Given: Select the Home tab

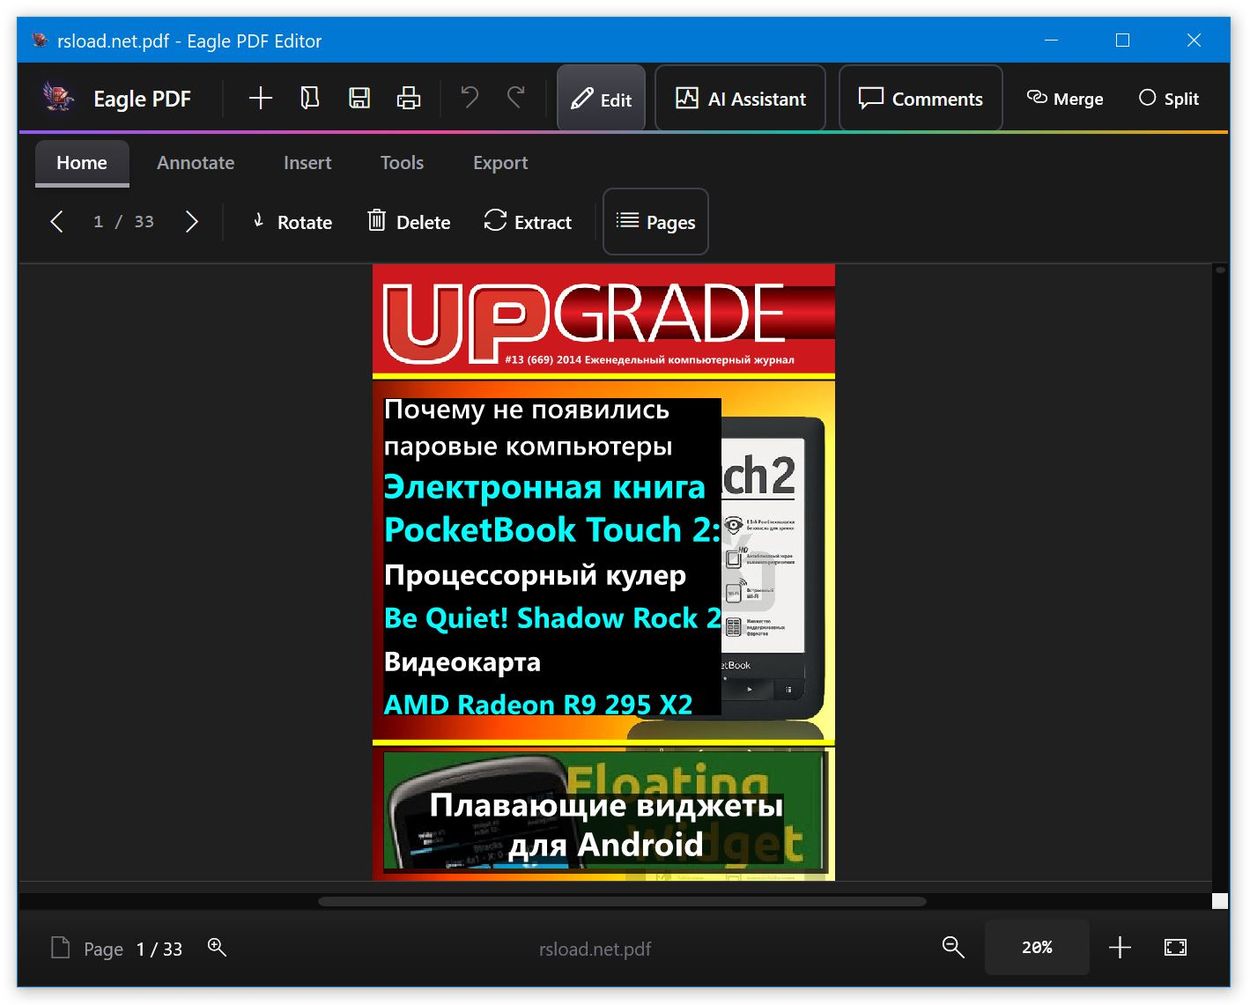Looking at the screenshot, I should coord(82,163).
